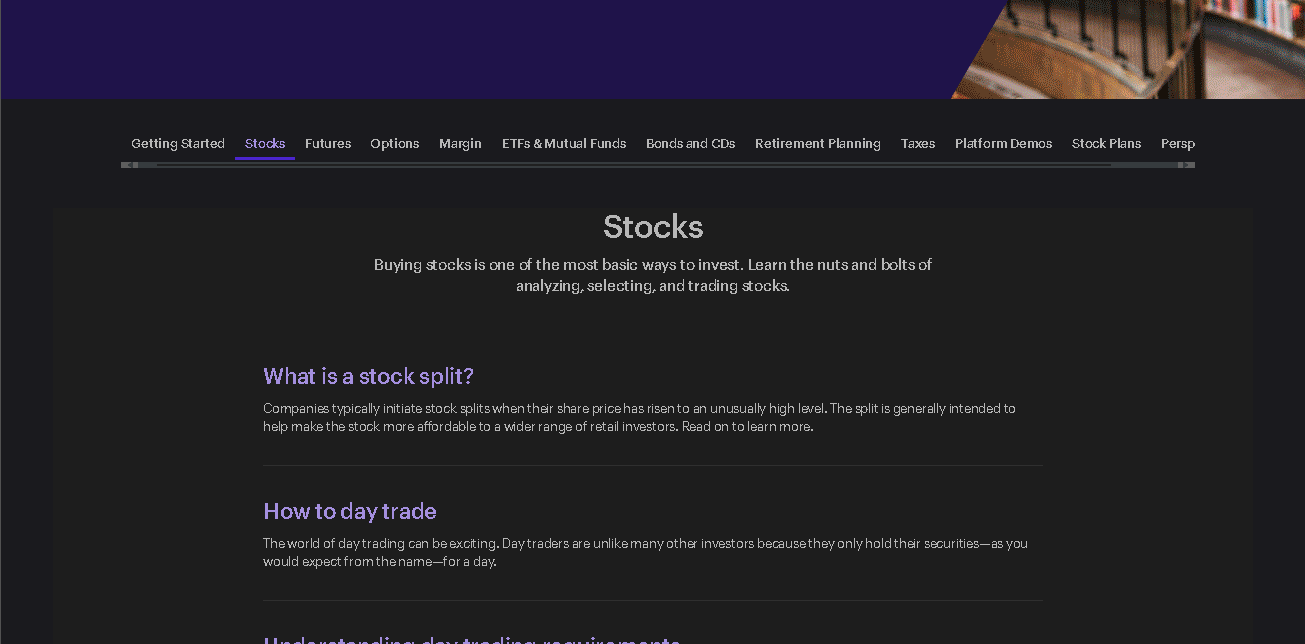Open the Futures section

(328, 143)
